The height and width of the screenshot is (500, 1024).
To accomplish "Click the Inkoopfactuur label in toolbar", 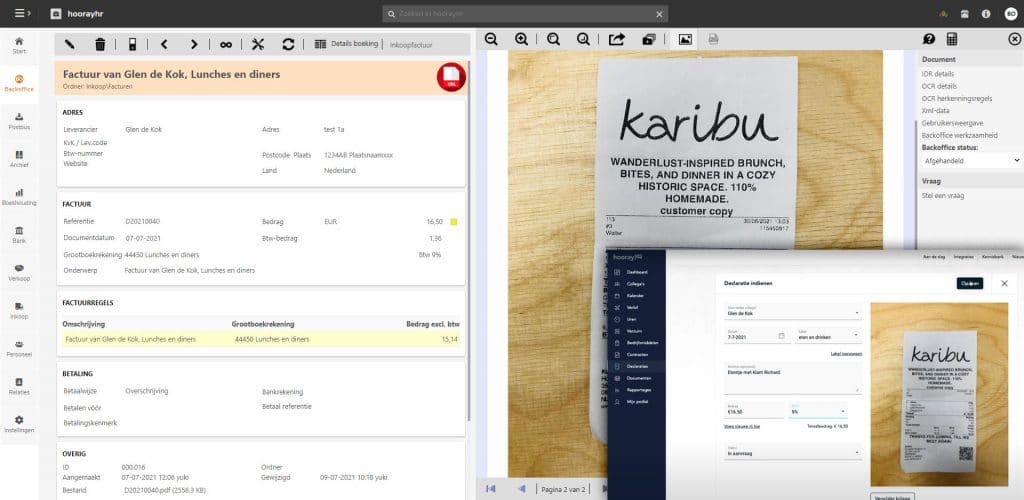I will tap(411, 45).
